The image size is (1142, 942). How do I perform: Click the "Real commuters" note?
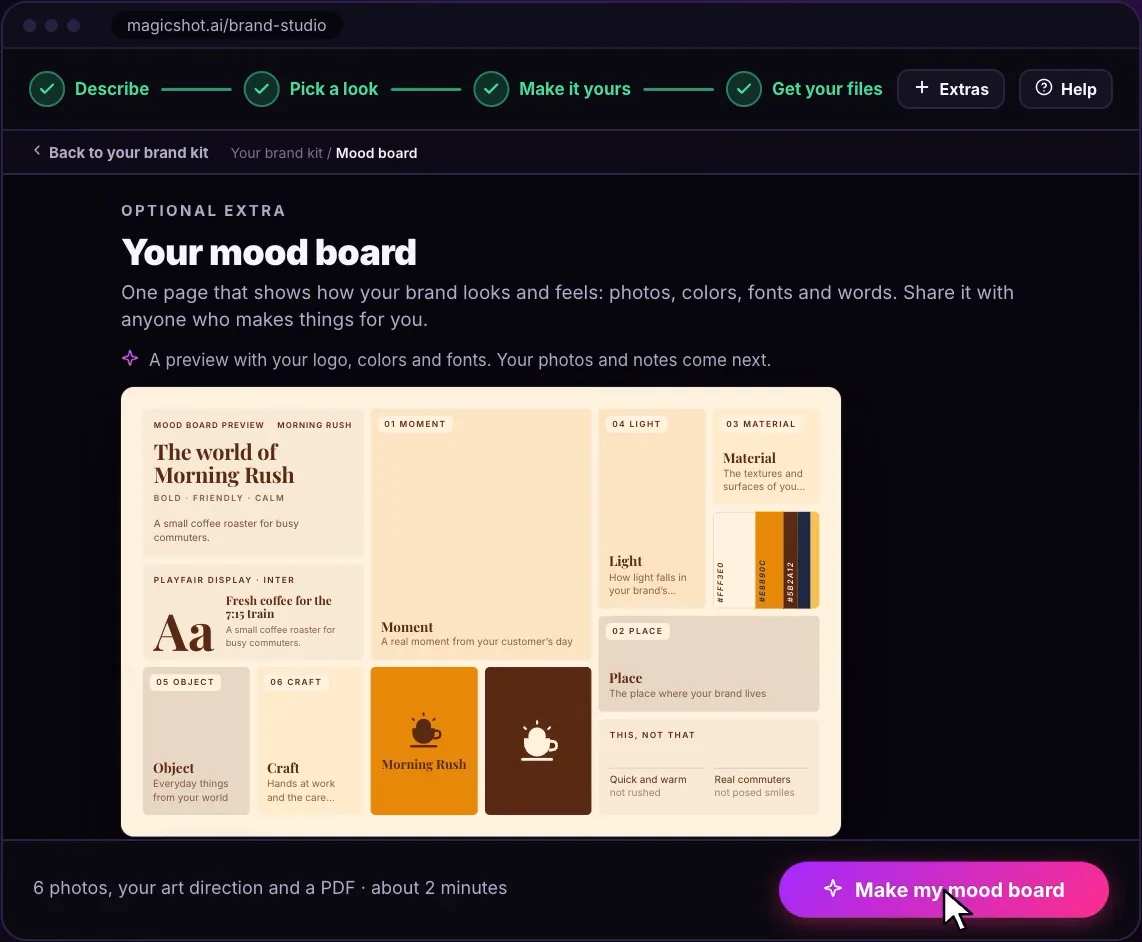[752, 780]
